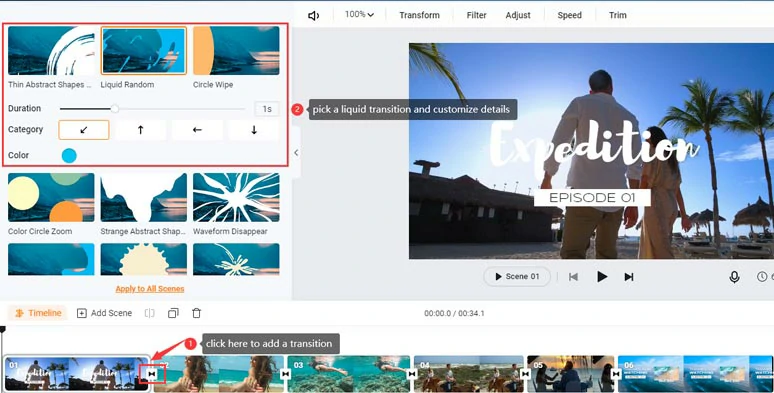Duplicate scene using the copy icon
The image size is (774, 393).
tap(173, 313)
